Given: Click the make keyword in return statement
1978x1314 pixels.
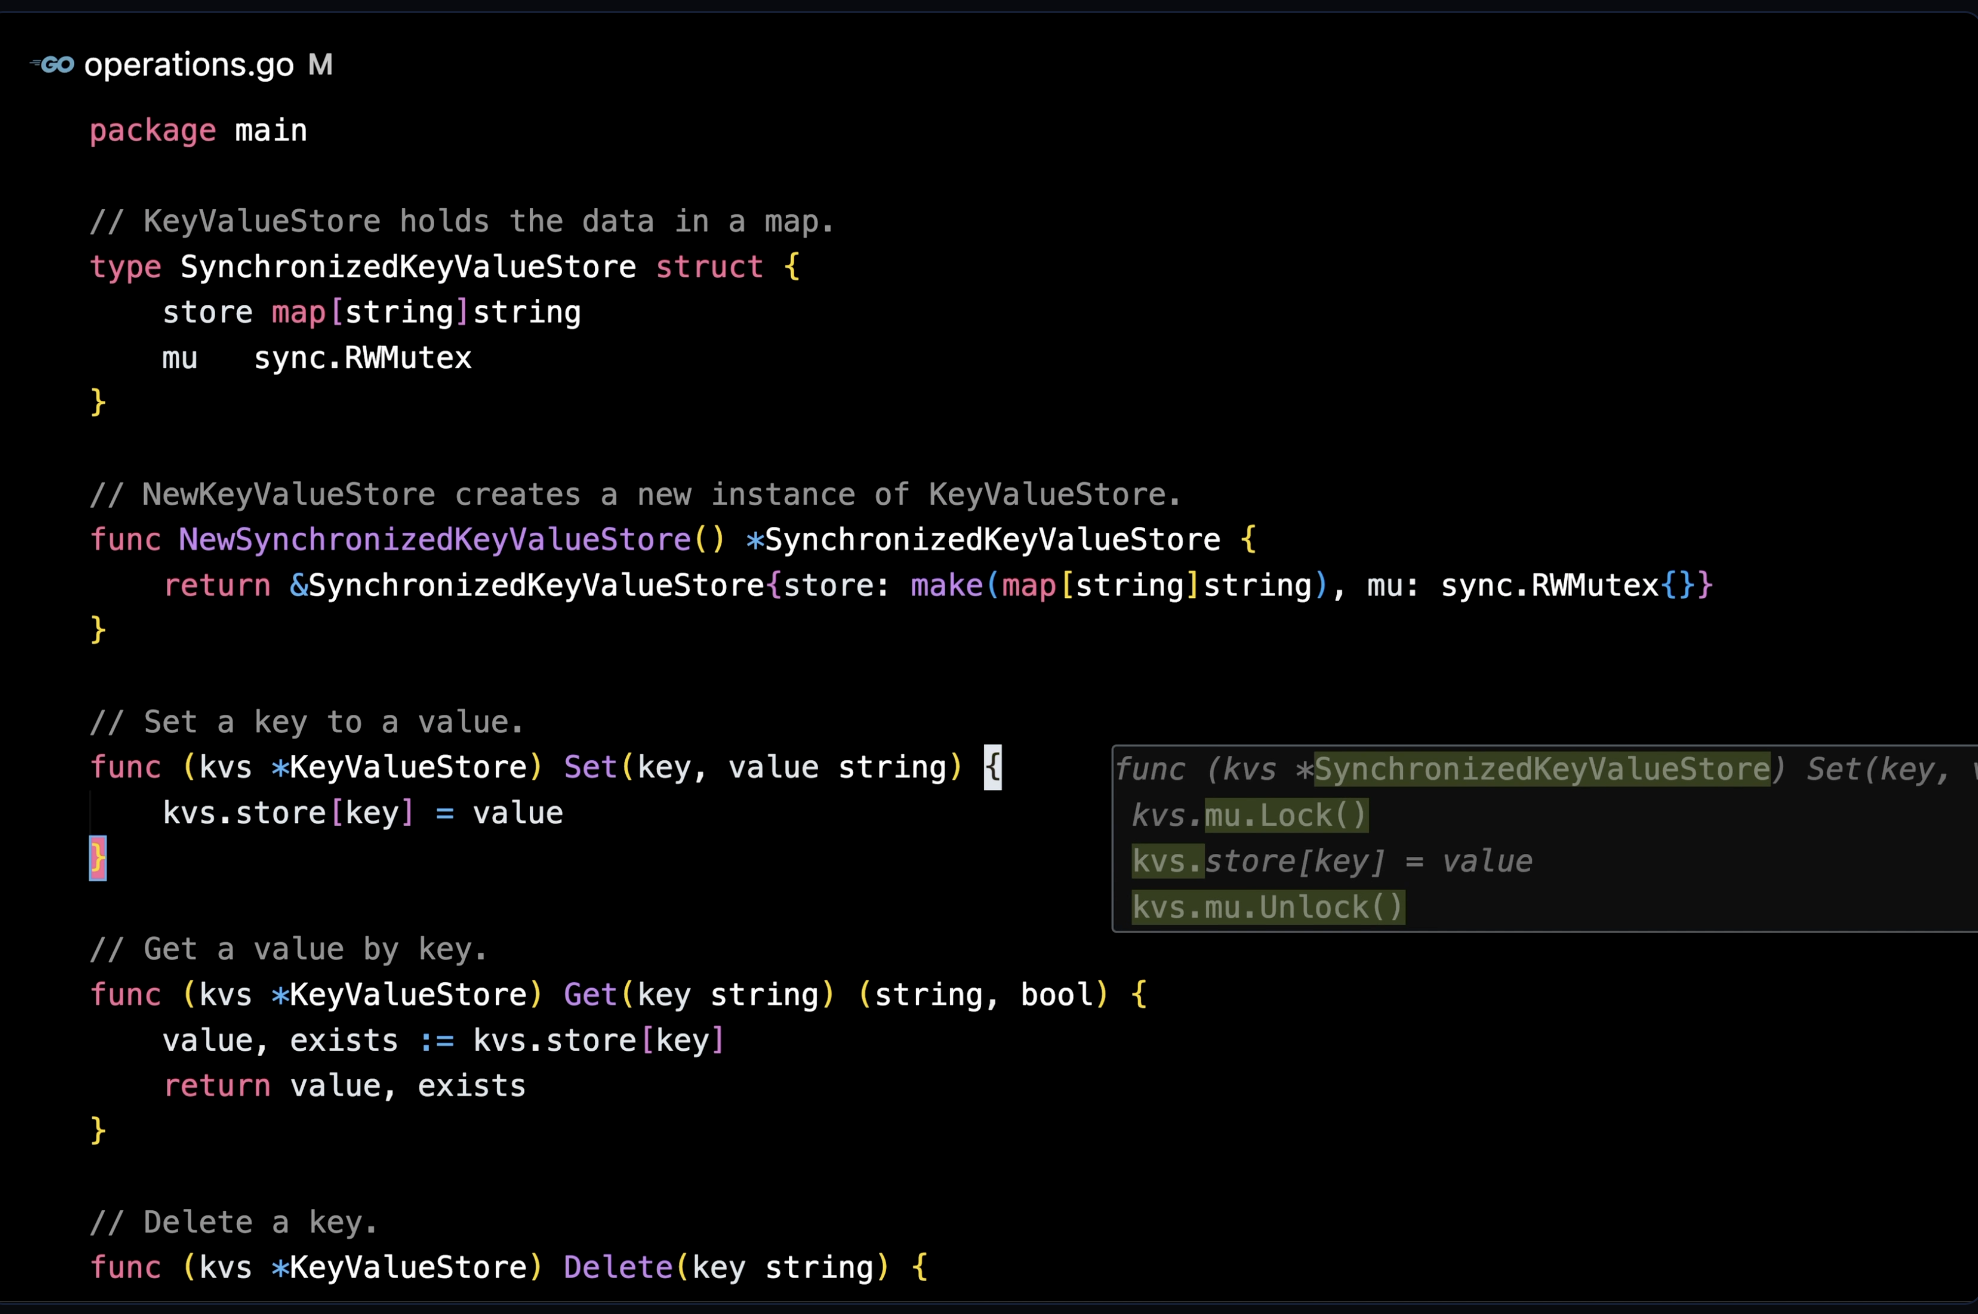Looking at the screenshot, I should pos(945,585).
